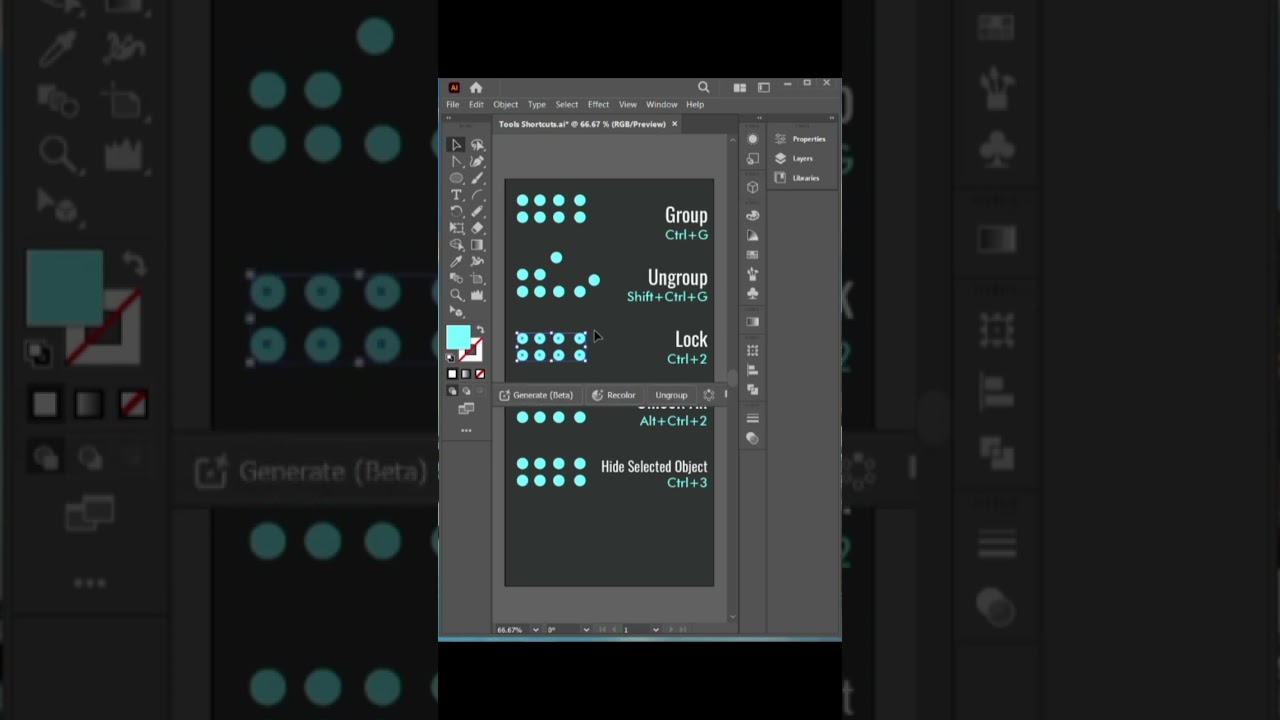Close the Tools Shortcuts.ai tab
This screenshot has height=720, width=1280.
674,124
